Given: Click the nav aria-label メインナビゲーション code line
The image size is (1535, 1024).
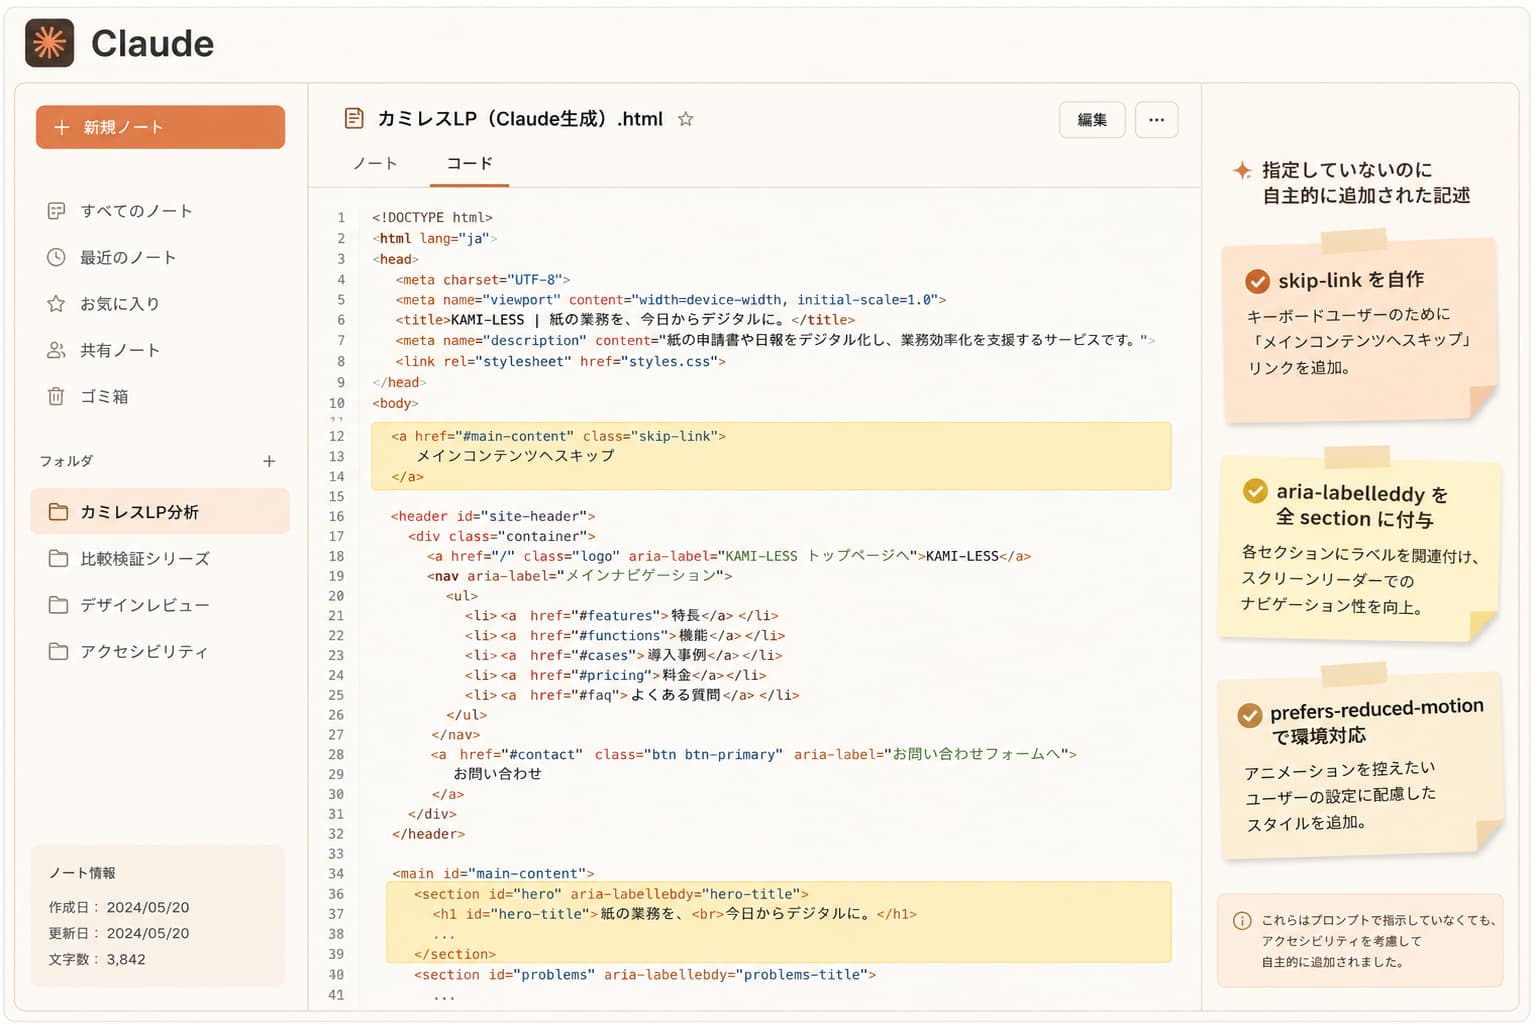Looking at the screenshot, I should tap(580, 576).
